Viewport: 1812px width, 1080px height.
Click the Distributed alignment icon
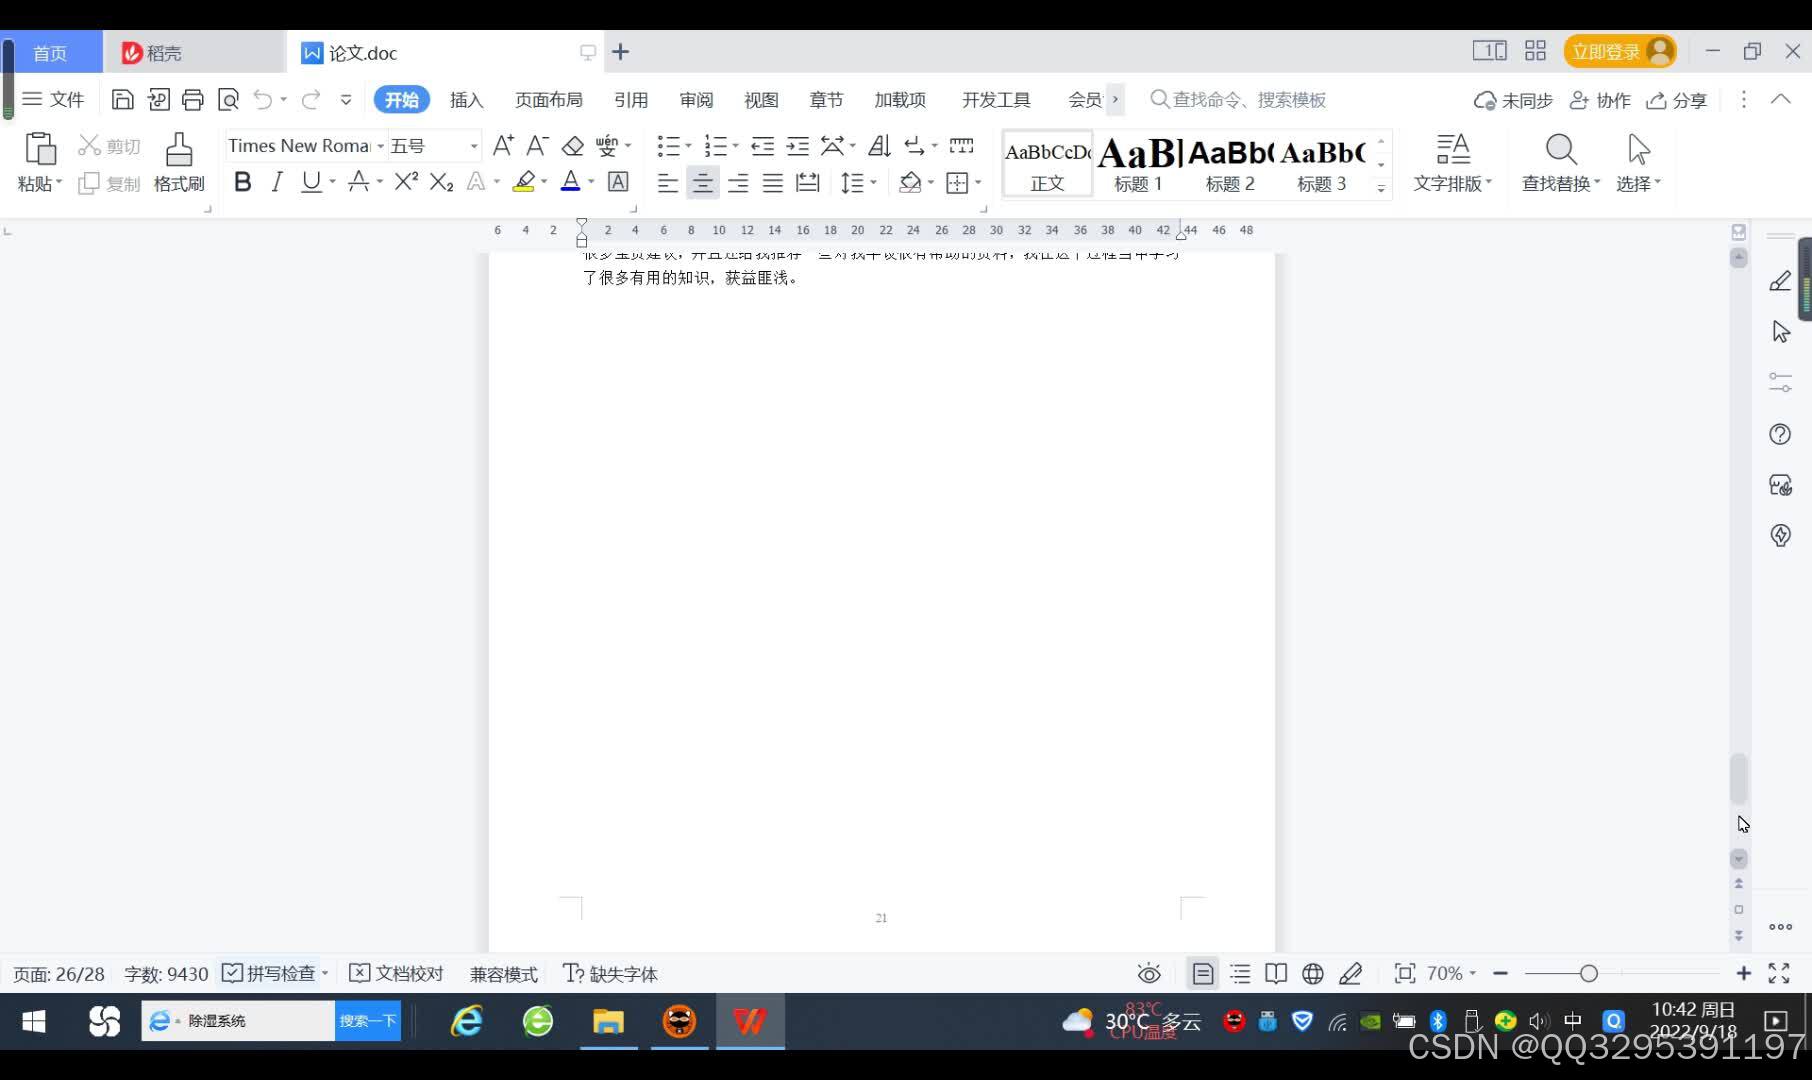click(x=807, y=182)
